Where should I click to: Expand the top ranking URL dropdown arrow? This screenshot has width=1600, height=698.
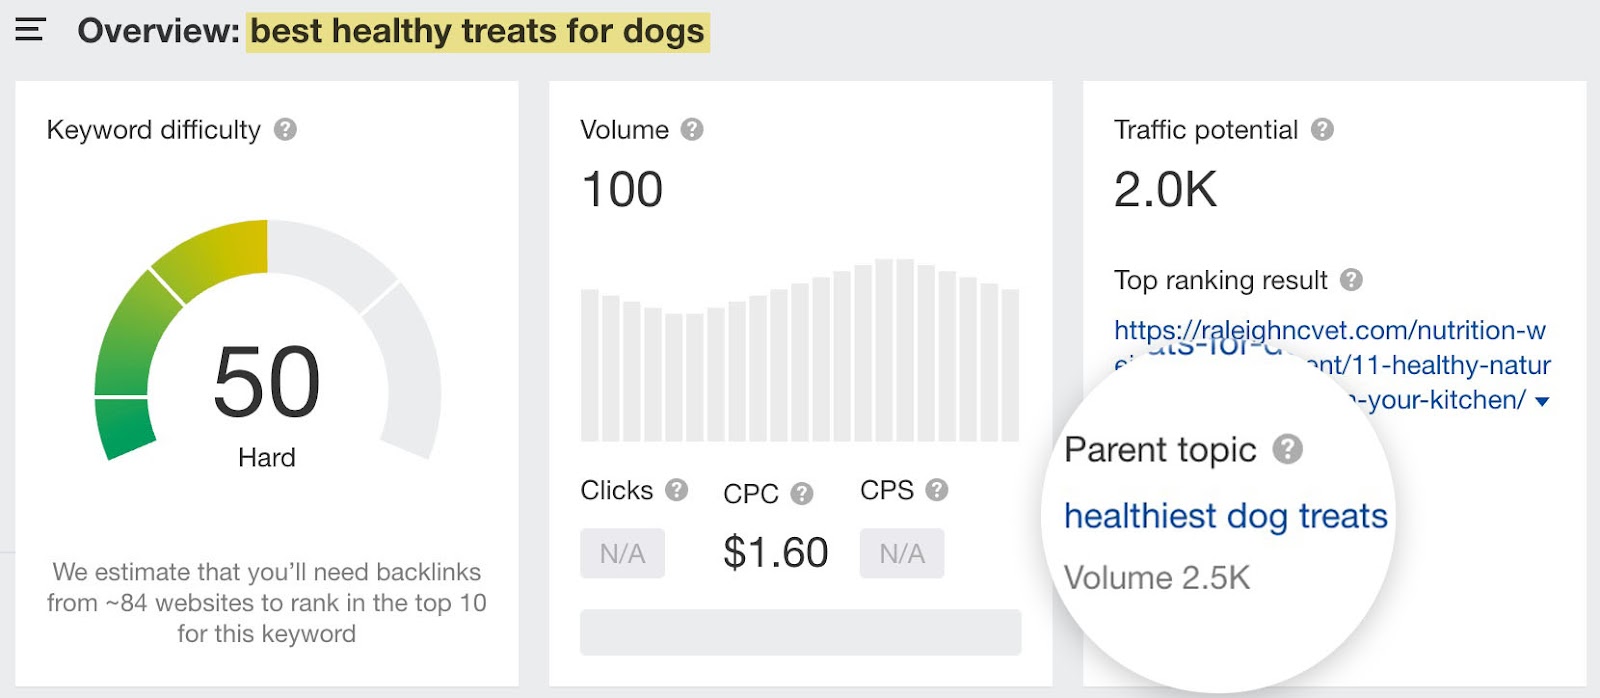pos(1544,399)
